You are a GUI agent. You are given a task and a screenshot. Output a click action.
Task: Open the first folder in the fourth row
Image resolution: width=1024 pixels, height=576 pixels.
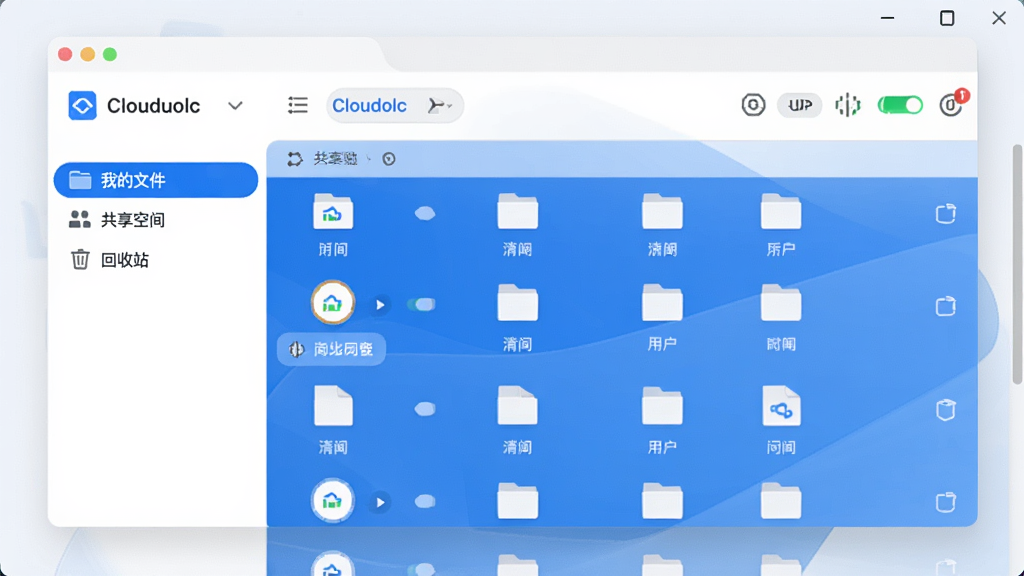point(517,501)
